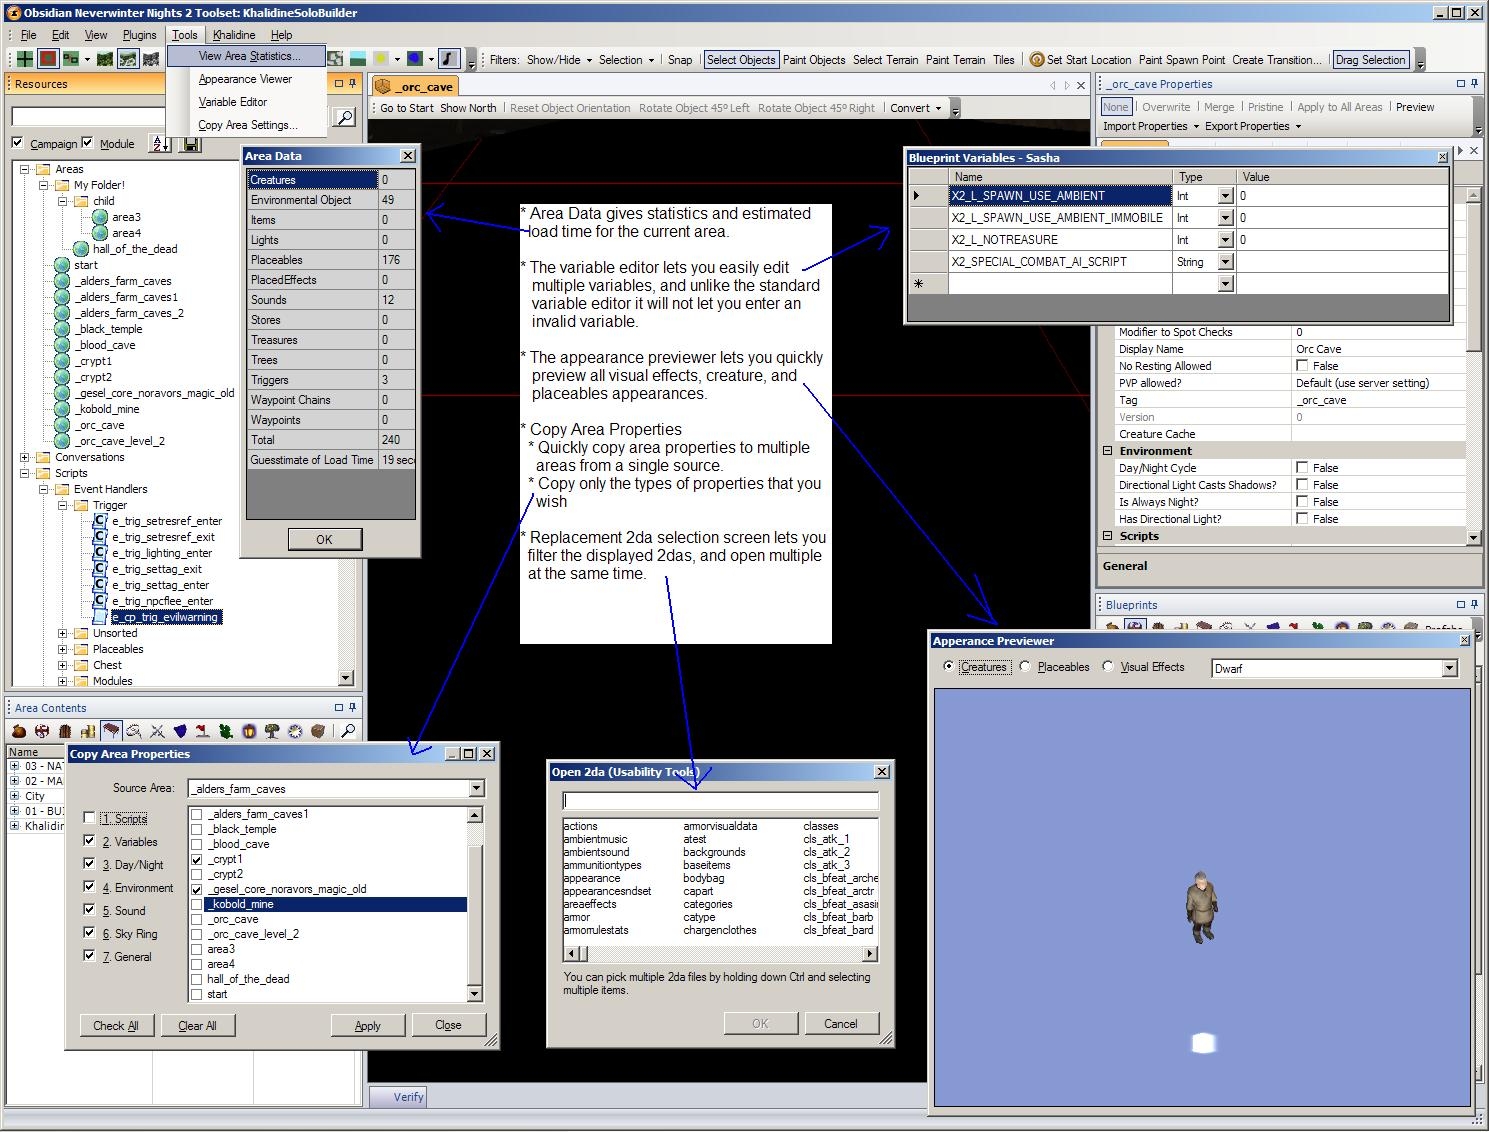The width and height of the screenshot is (1489, 1132).
Task: Click the lantern light icon in Area Contents
Action: 249,731
